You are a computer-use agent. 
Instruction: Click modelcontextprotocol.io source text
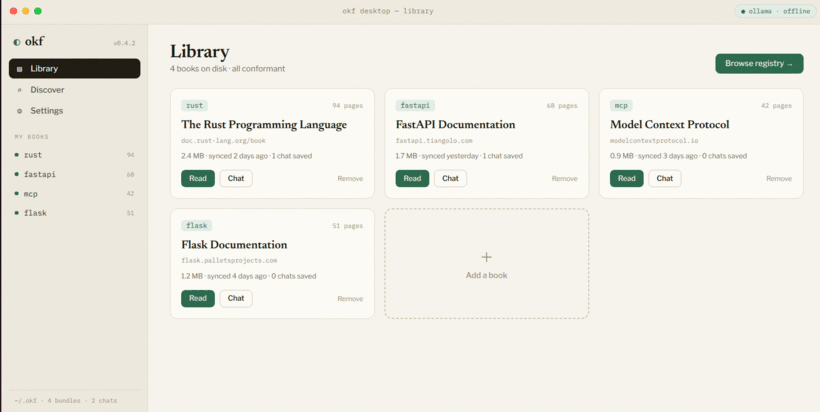tap(654, 141)
